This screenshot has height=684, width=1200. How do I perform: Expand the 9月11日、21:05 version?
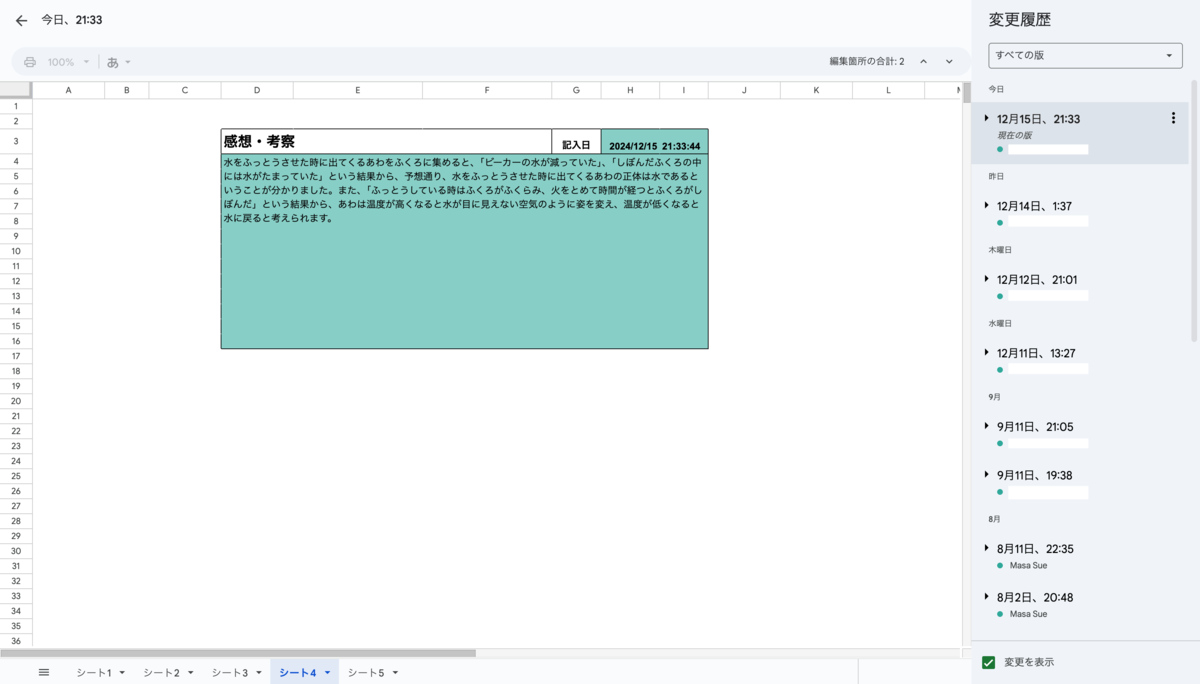986,426
